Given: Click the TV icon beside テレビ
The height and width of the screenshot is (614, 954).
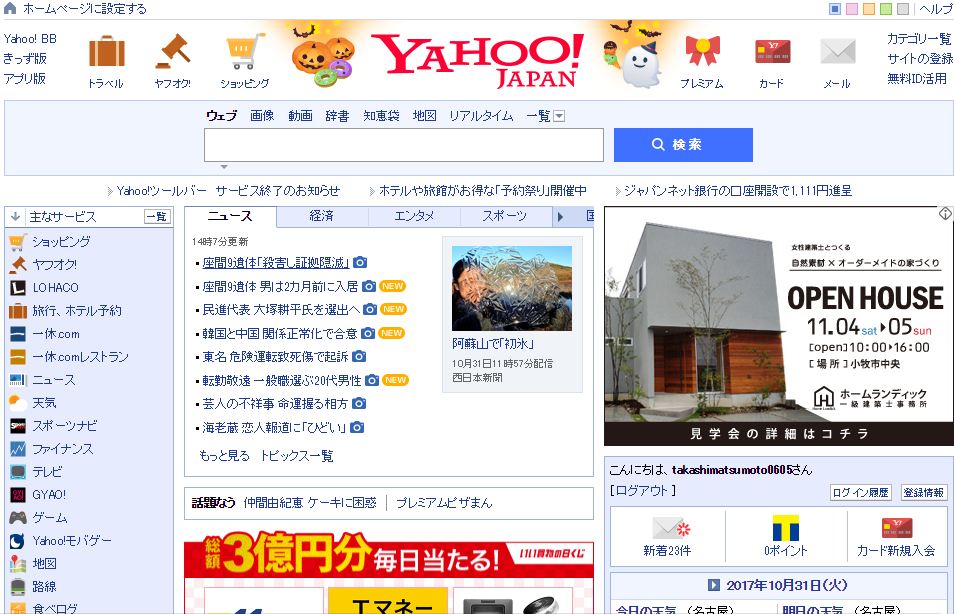Looking at the screenshot, I should pyautogui.click(x=18, y=472).
